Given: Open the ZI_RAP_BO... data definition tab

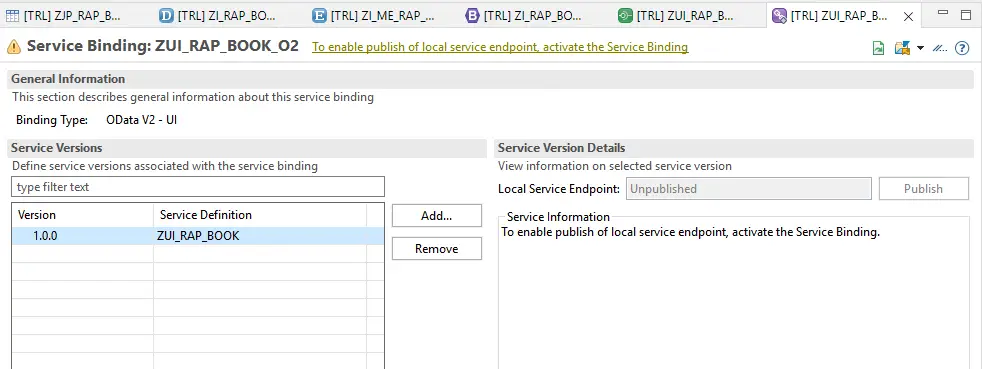Looking at the screenshot, I should tap(219, 16).
